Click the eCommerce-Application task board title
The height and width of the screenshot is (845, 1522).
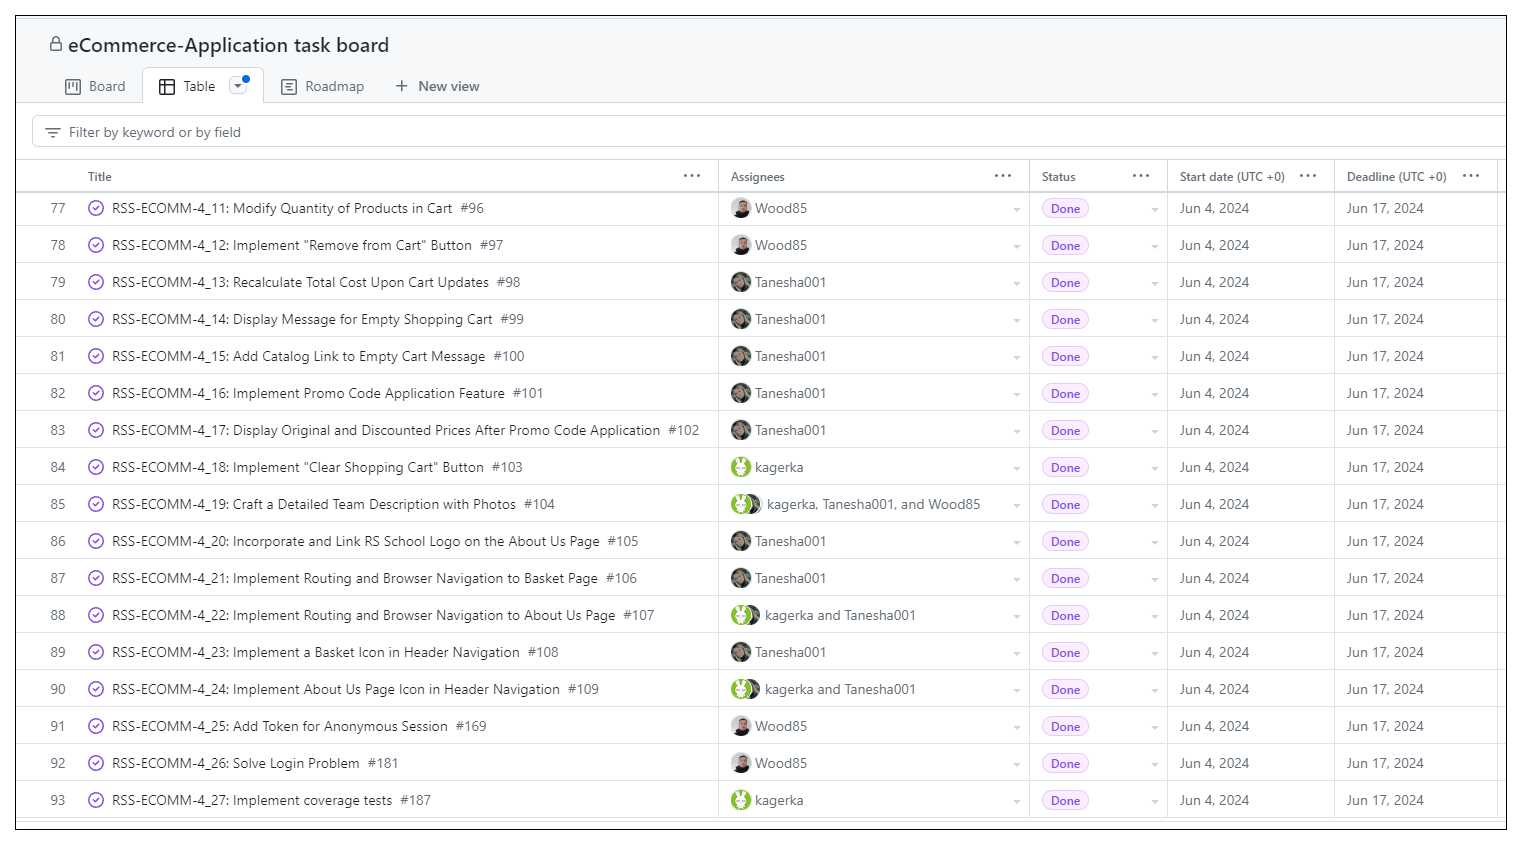228,45
